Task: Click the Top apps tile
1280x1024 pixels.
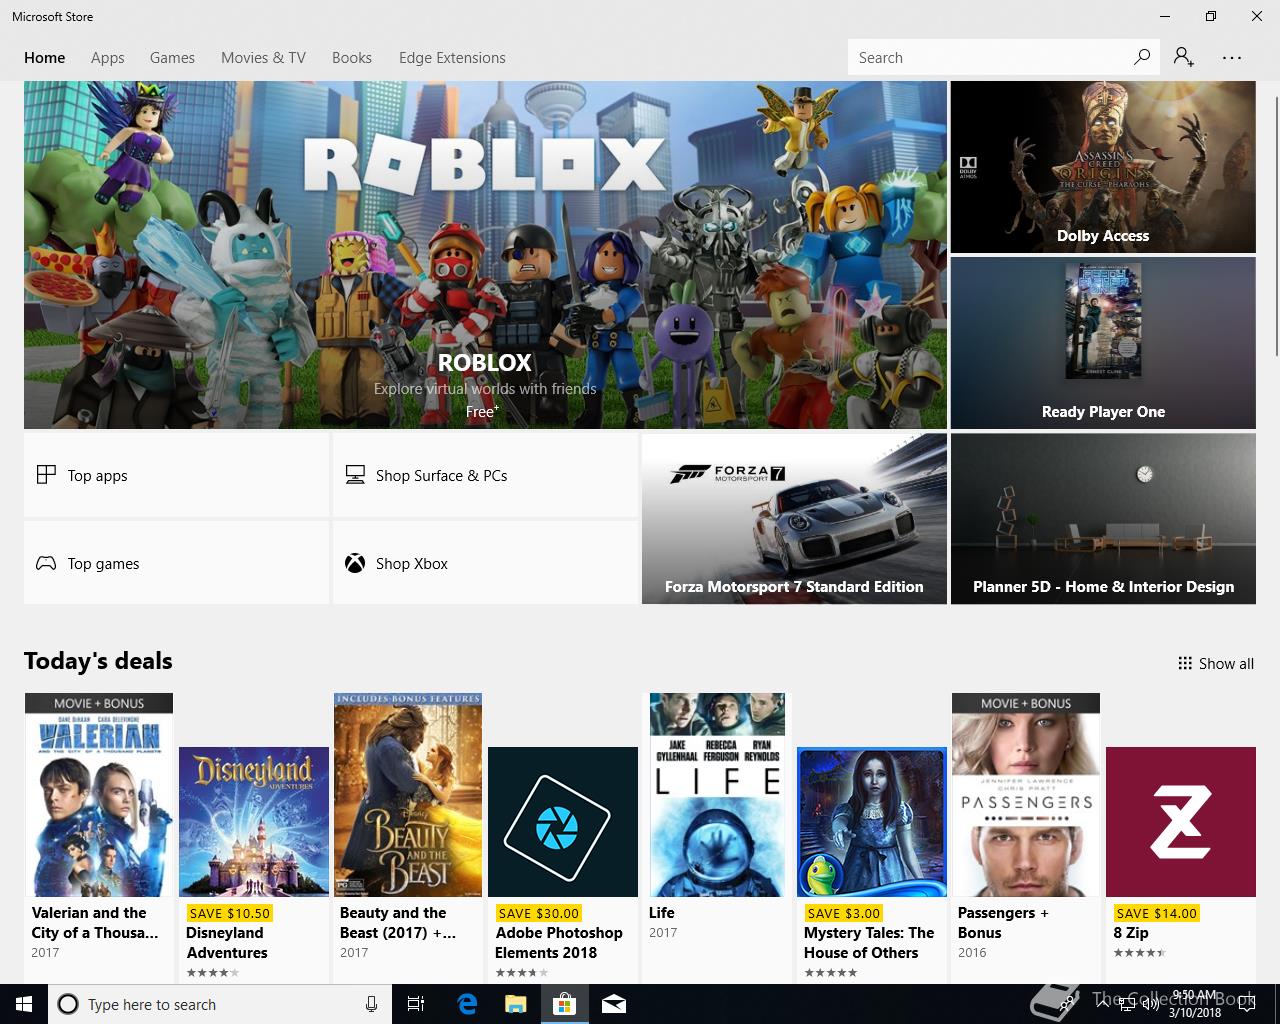Action: tap(176, 475)
